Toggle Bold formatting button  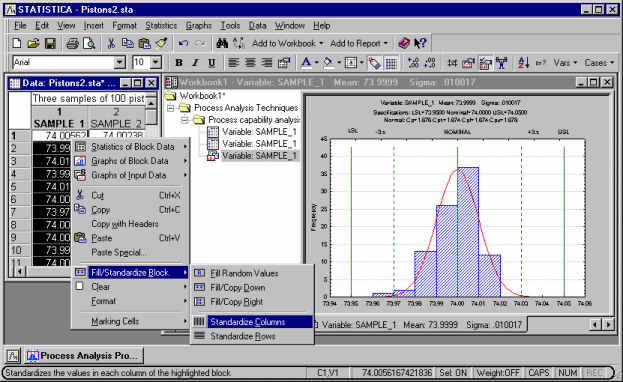(179, 62)
